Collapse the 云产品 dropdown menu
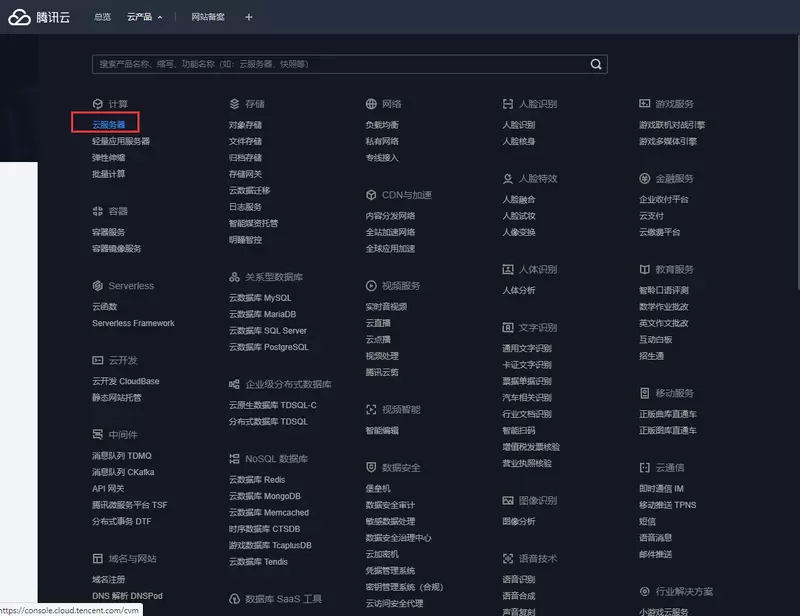This screenshot has width=800, height=616. point(144,17)
